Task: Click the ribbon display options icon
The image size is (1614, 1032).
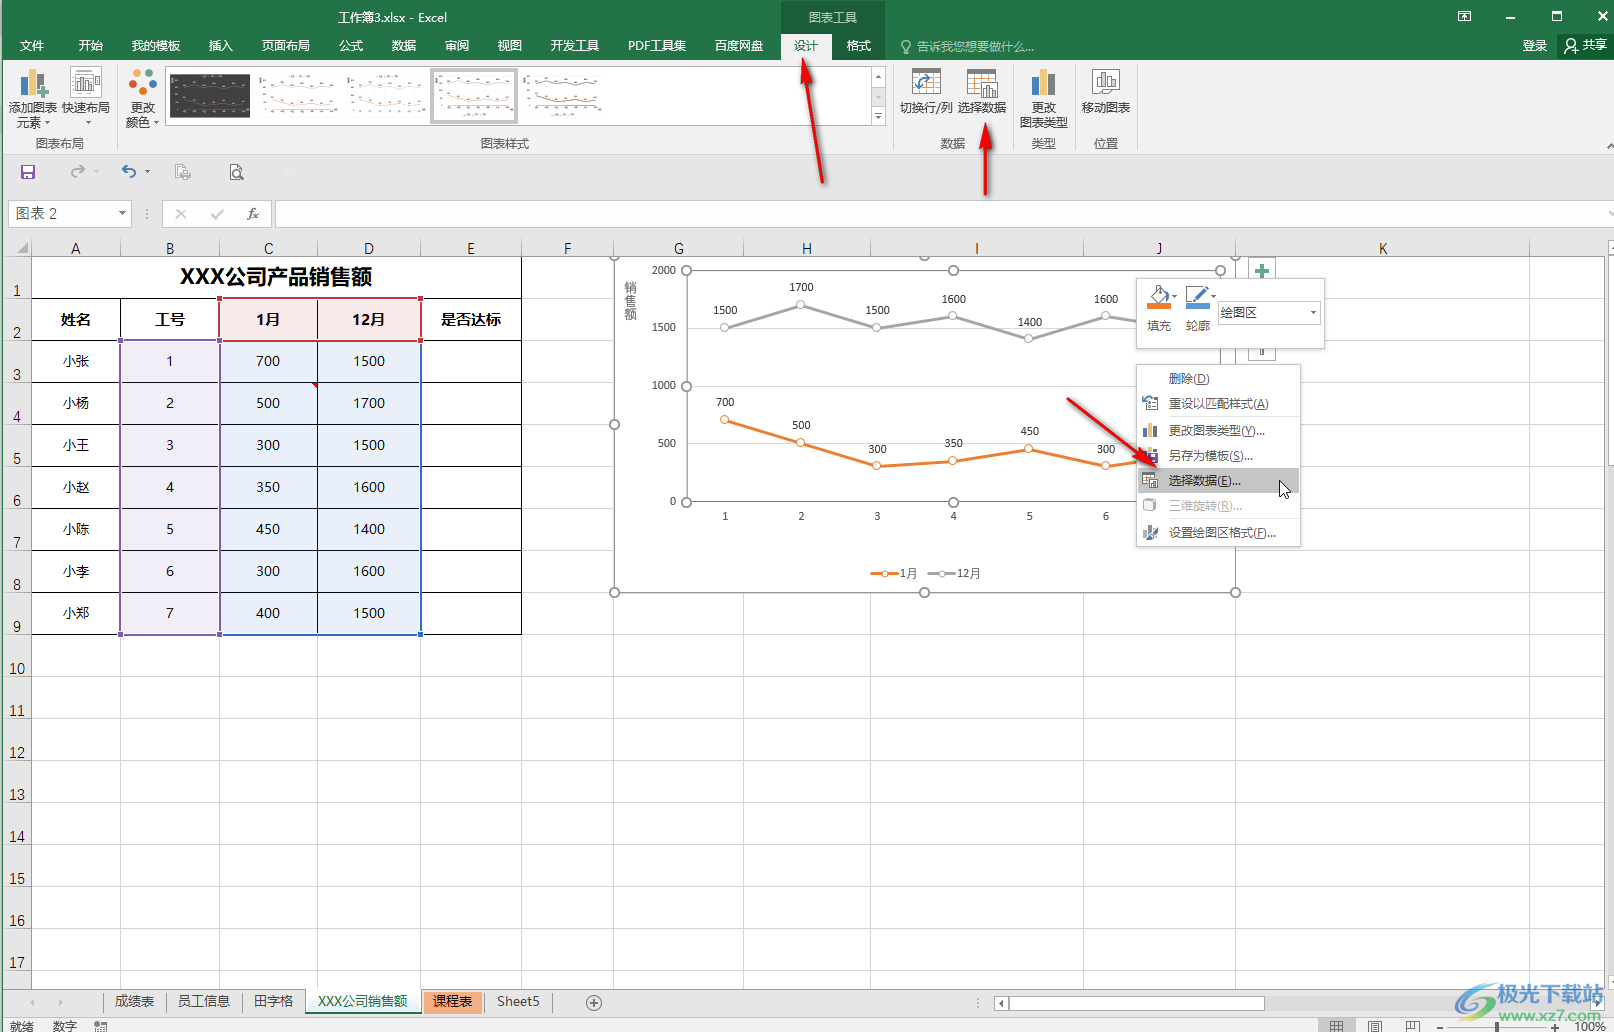Action: click(1464, 16)
